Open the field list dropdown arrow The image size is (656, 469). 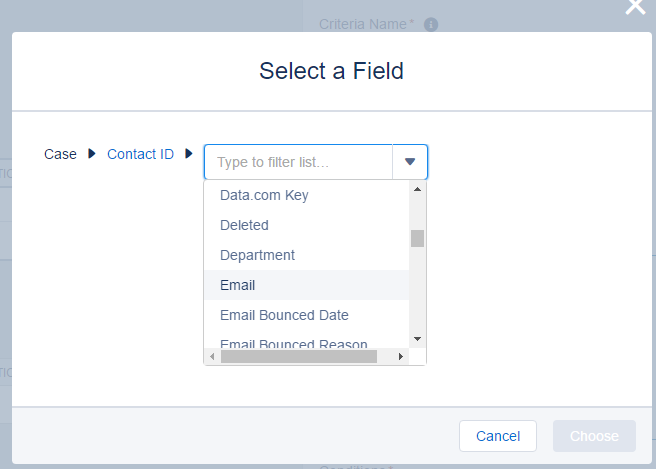point(410,161)
